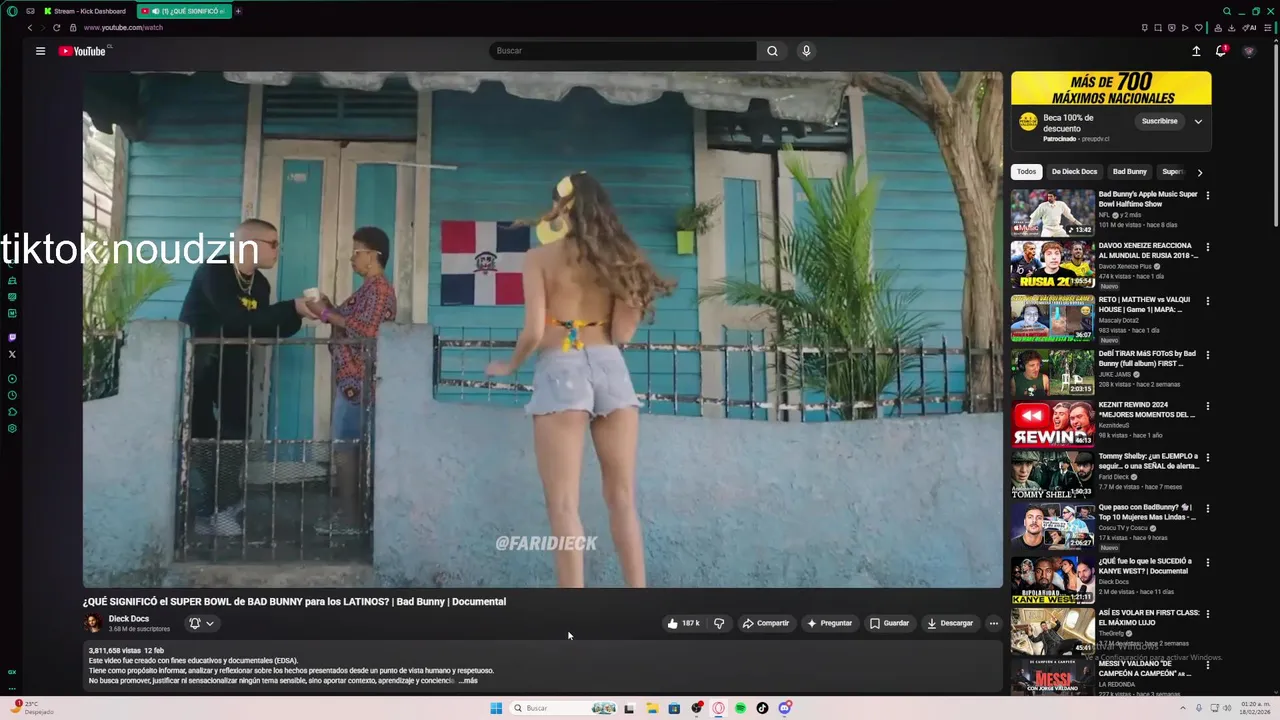Viewport: 1280px width, 720px height.
Task: Expand the description with ...más
Action: coord(467,681)
